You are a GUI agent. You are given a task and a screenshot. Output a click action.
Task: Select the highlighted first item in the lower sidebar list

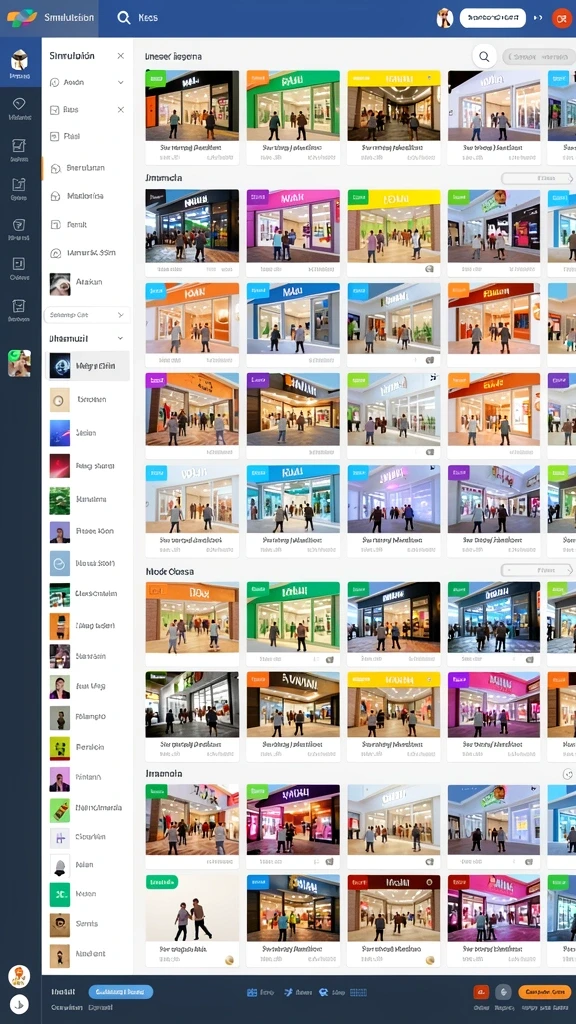89,366
